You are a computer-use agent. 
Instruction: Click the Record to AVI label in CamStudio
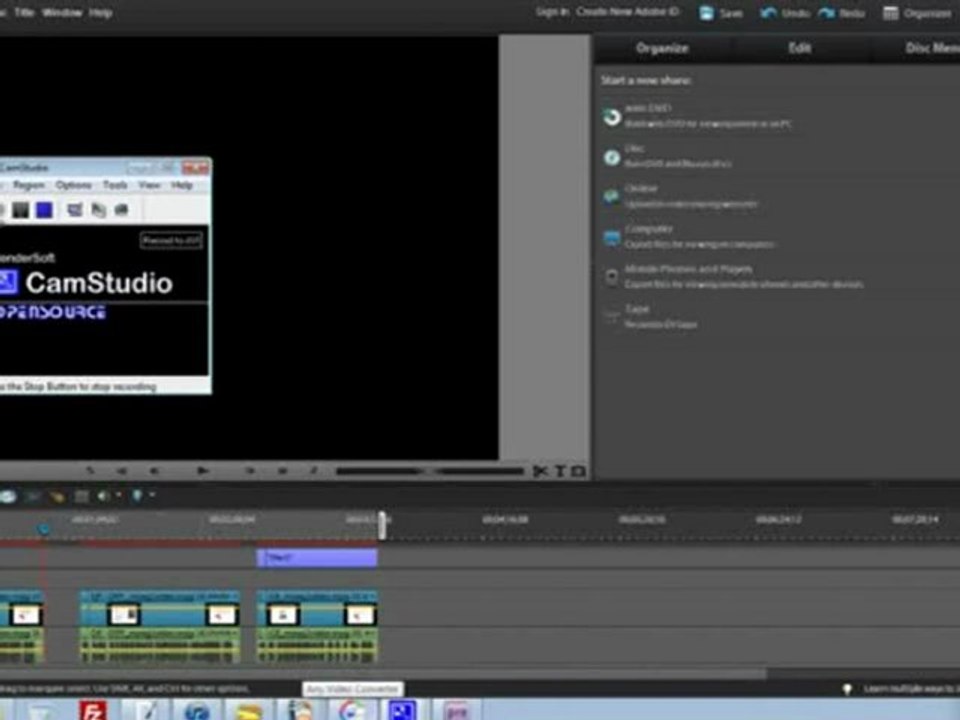(x=171, y=241)
